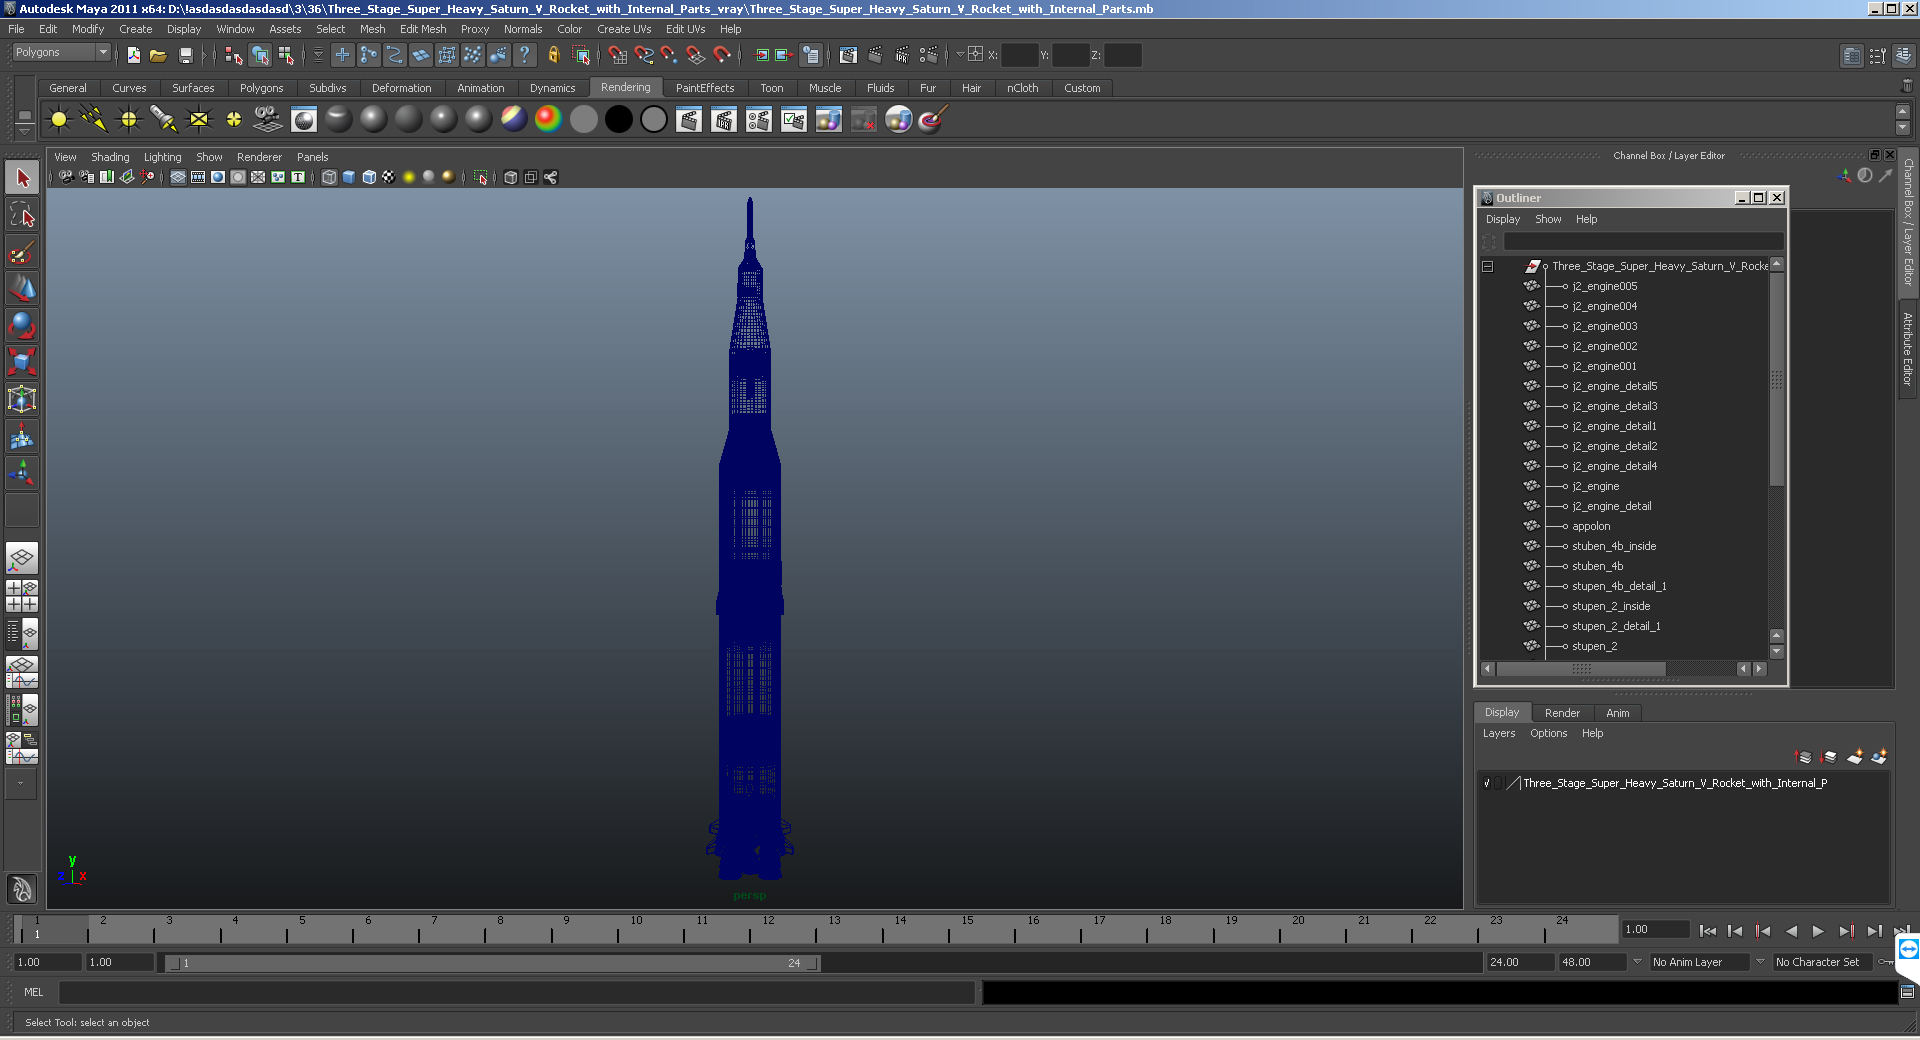The width and height of the screenshot is (1920, 1040).
Task: Choose the Paint Selection tool
Action: tap(22, 252)
